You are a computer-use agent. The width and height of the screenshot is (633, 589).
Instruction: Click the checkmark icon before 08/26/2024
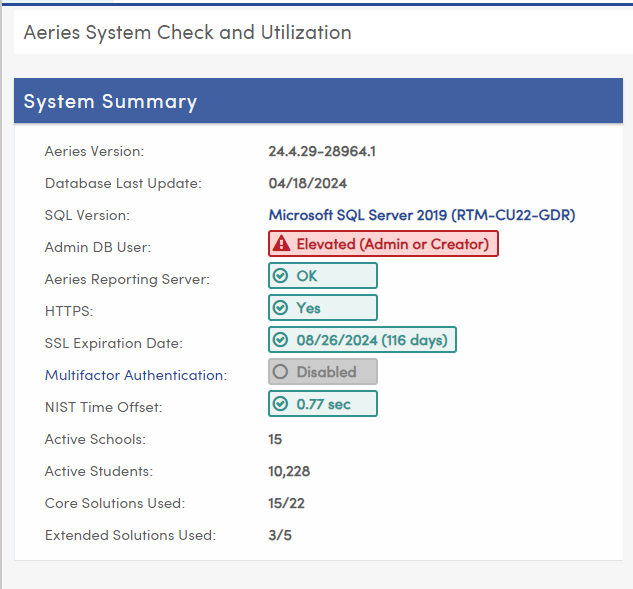pyautogui.click(x=281, y=340)
